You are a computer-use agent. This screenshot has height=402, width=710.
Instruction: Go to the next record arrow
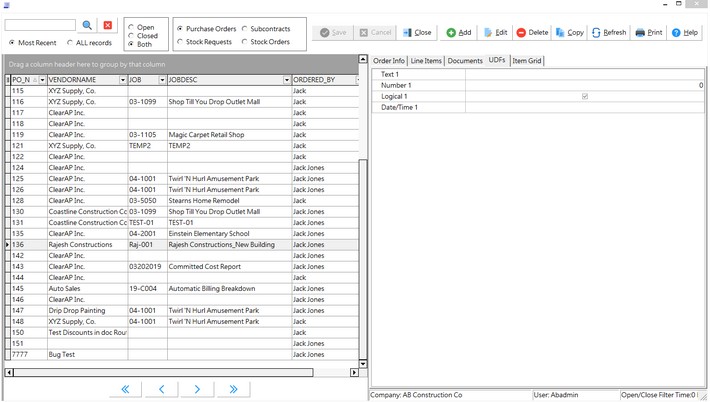197,389
